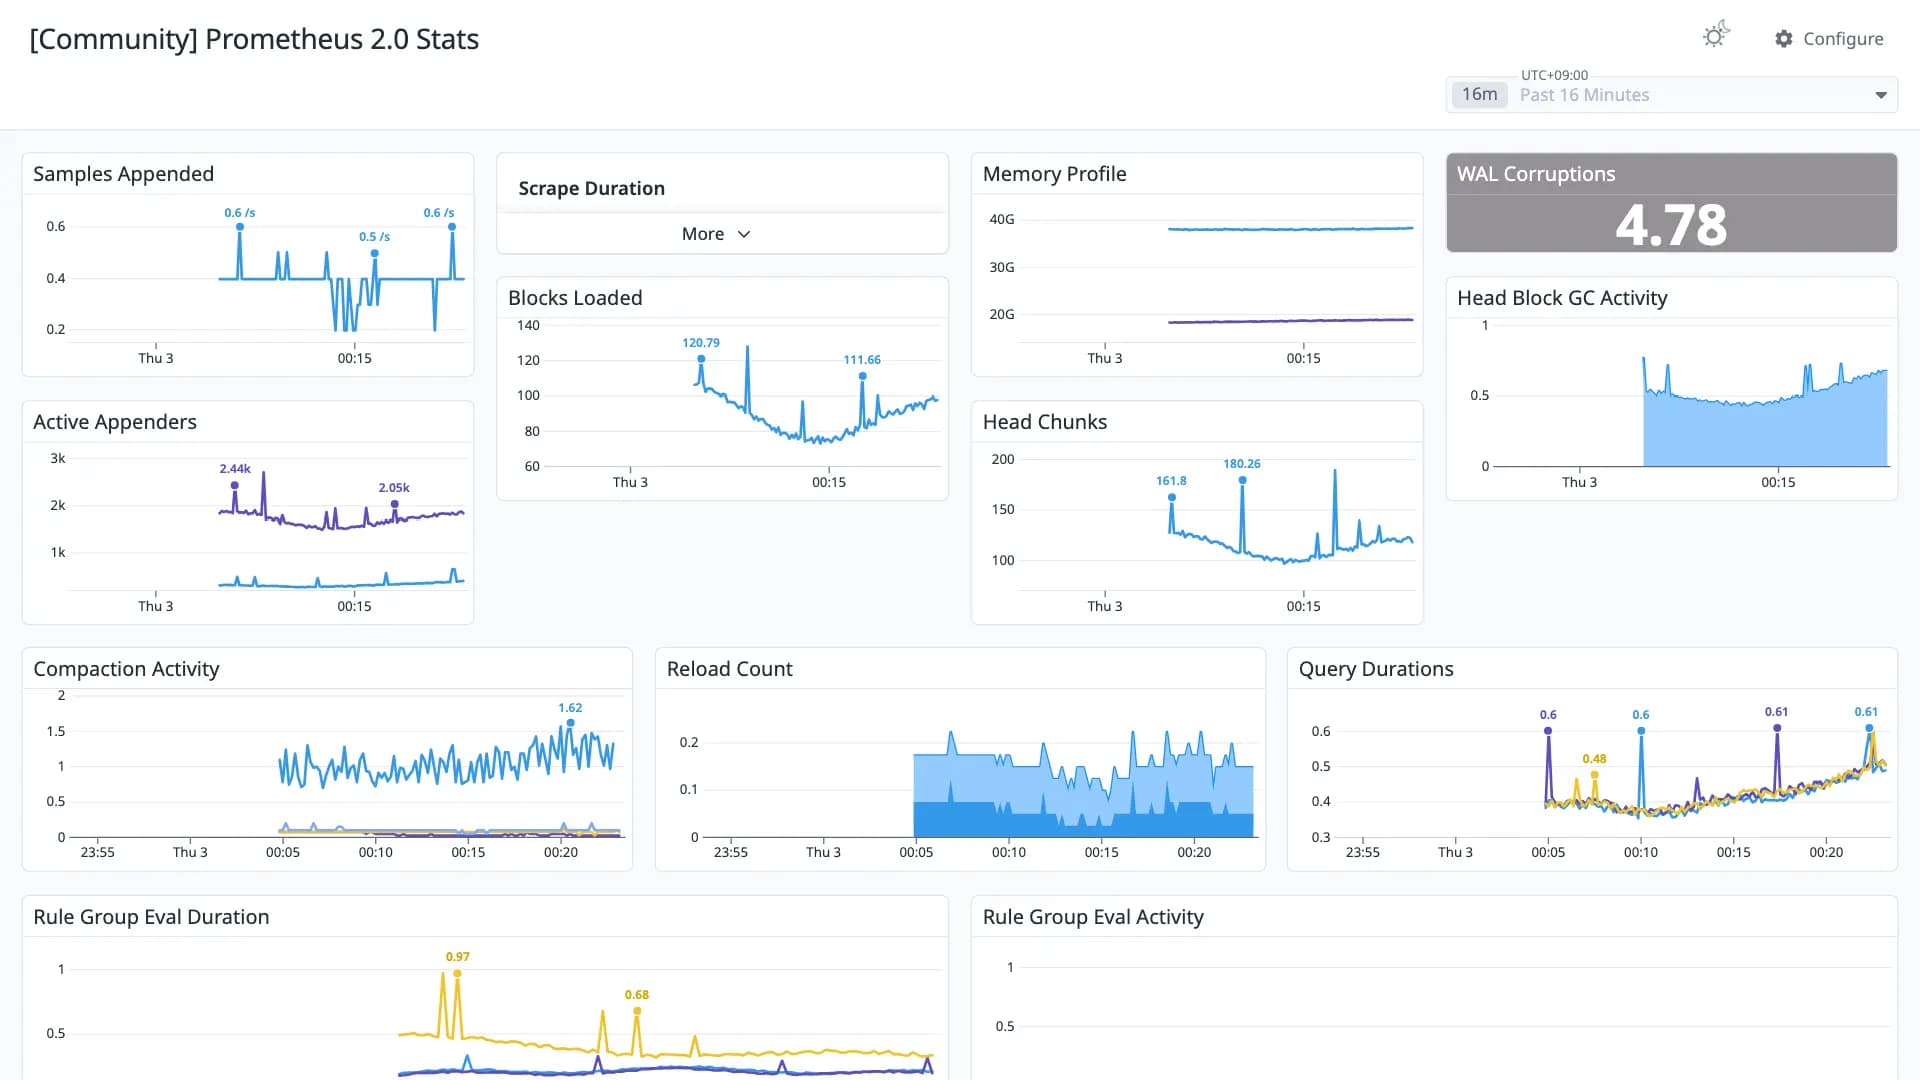The image size is (1920, 1080).
Task: Click the 120.79 peak marker in Blocks Loaded
Action: (701, 358)
